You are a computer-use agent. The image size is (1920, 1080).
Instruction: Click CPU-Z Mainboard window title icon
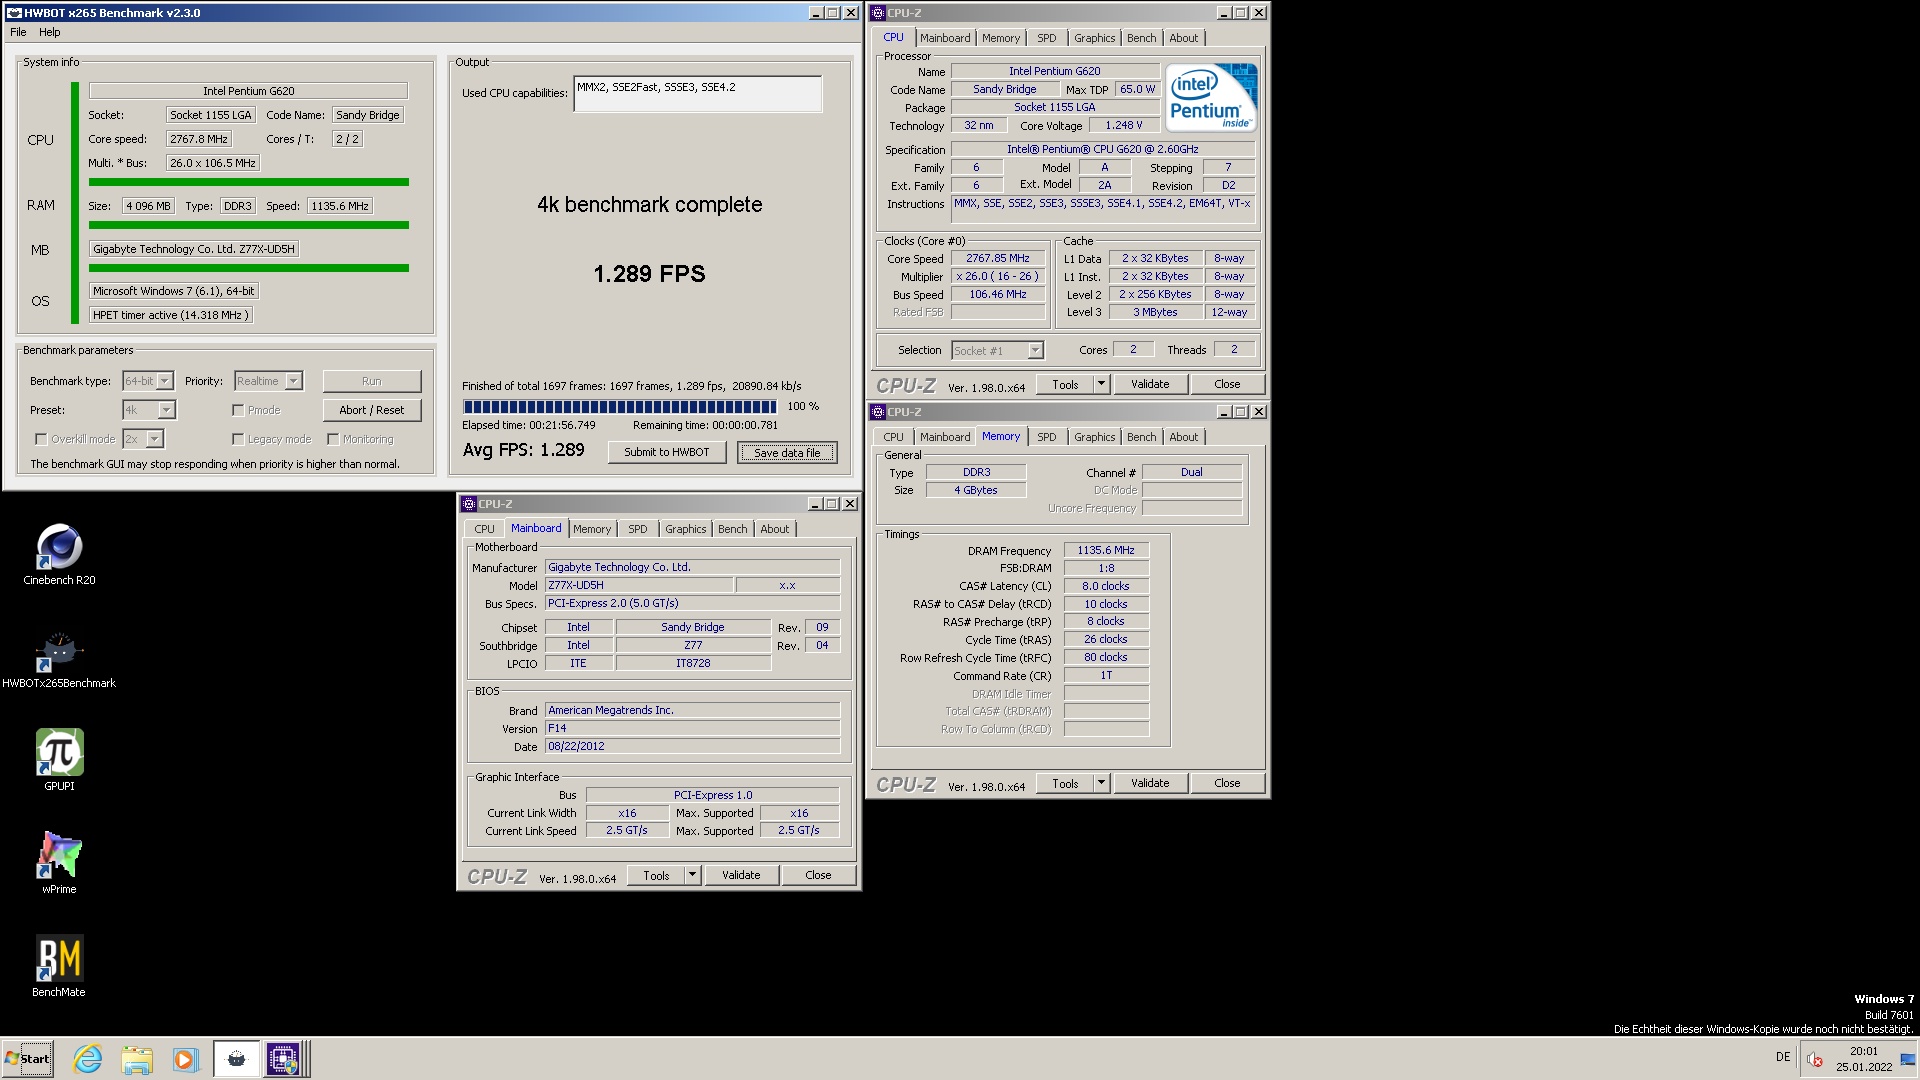[x=468, y=504]
